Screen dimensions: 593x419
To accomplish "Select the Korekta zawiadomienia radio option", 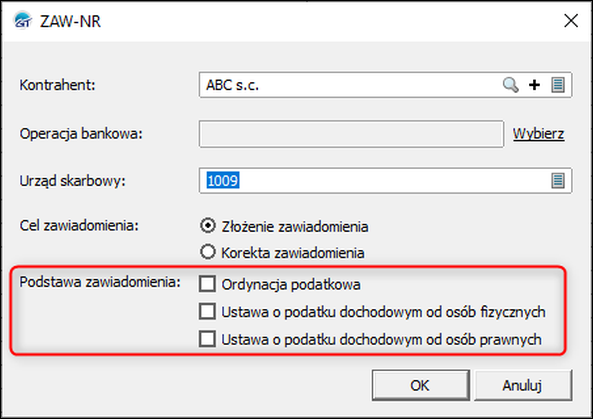I will tap(208, 252).
